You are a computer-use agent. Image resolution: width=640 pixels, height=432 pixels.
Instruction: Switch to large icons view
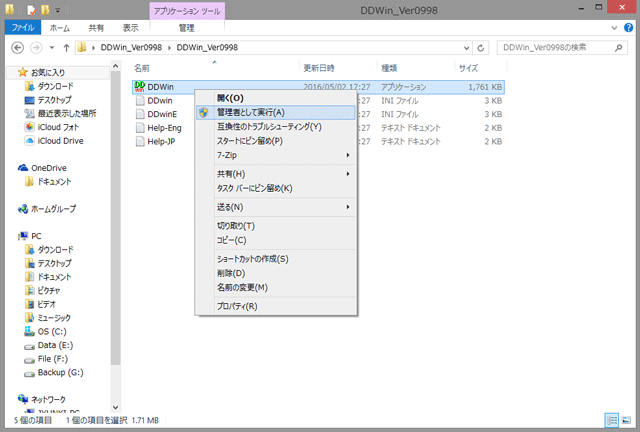626,420
